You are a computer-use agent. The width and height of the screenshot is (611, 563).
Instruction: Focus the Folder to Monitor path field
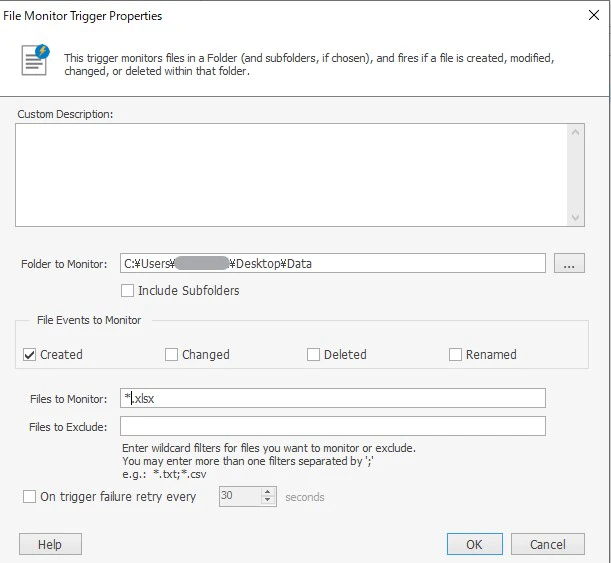(x=333, y=263)
